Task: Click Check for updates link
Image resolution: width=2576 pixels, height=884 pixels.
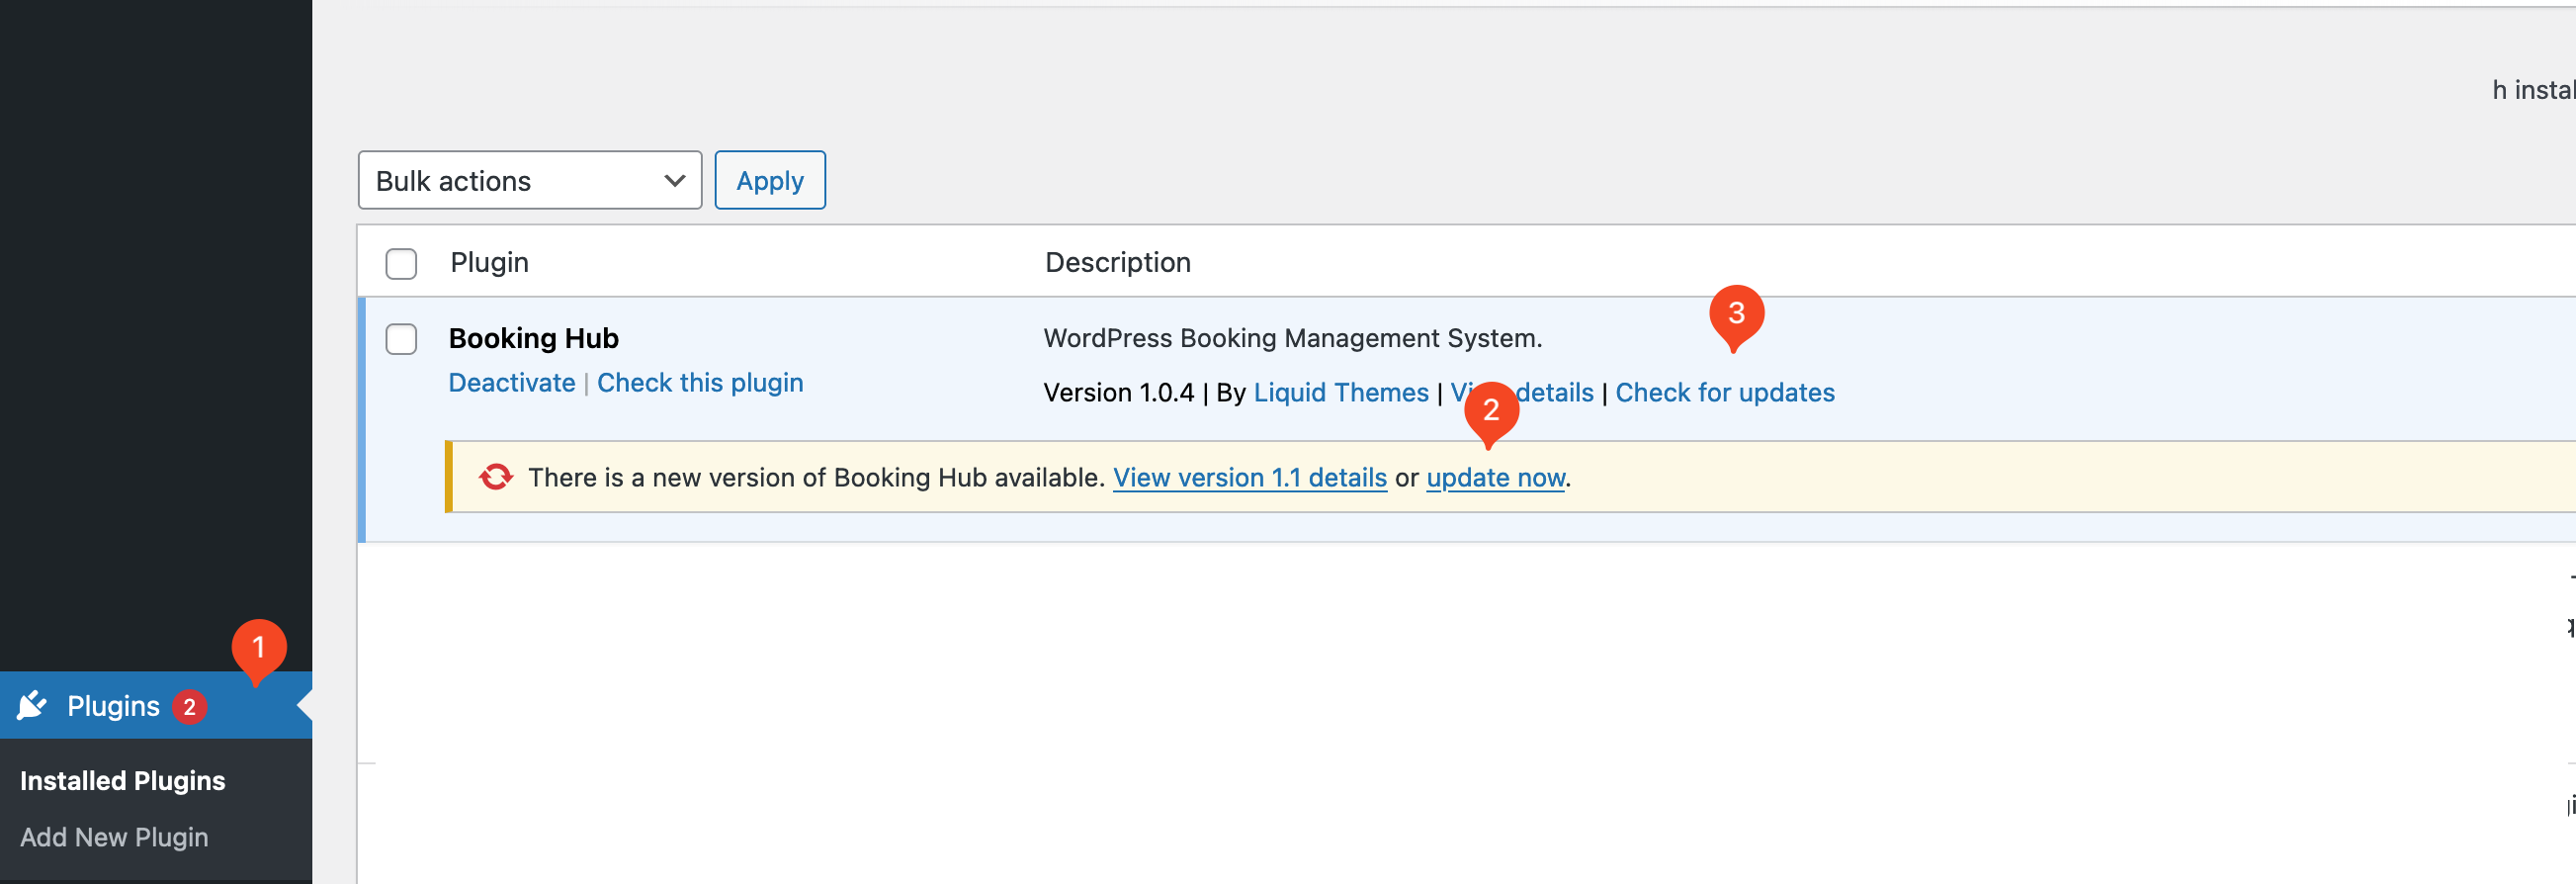Action: click(1724, 393)
